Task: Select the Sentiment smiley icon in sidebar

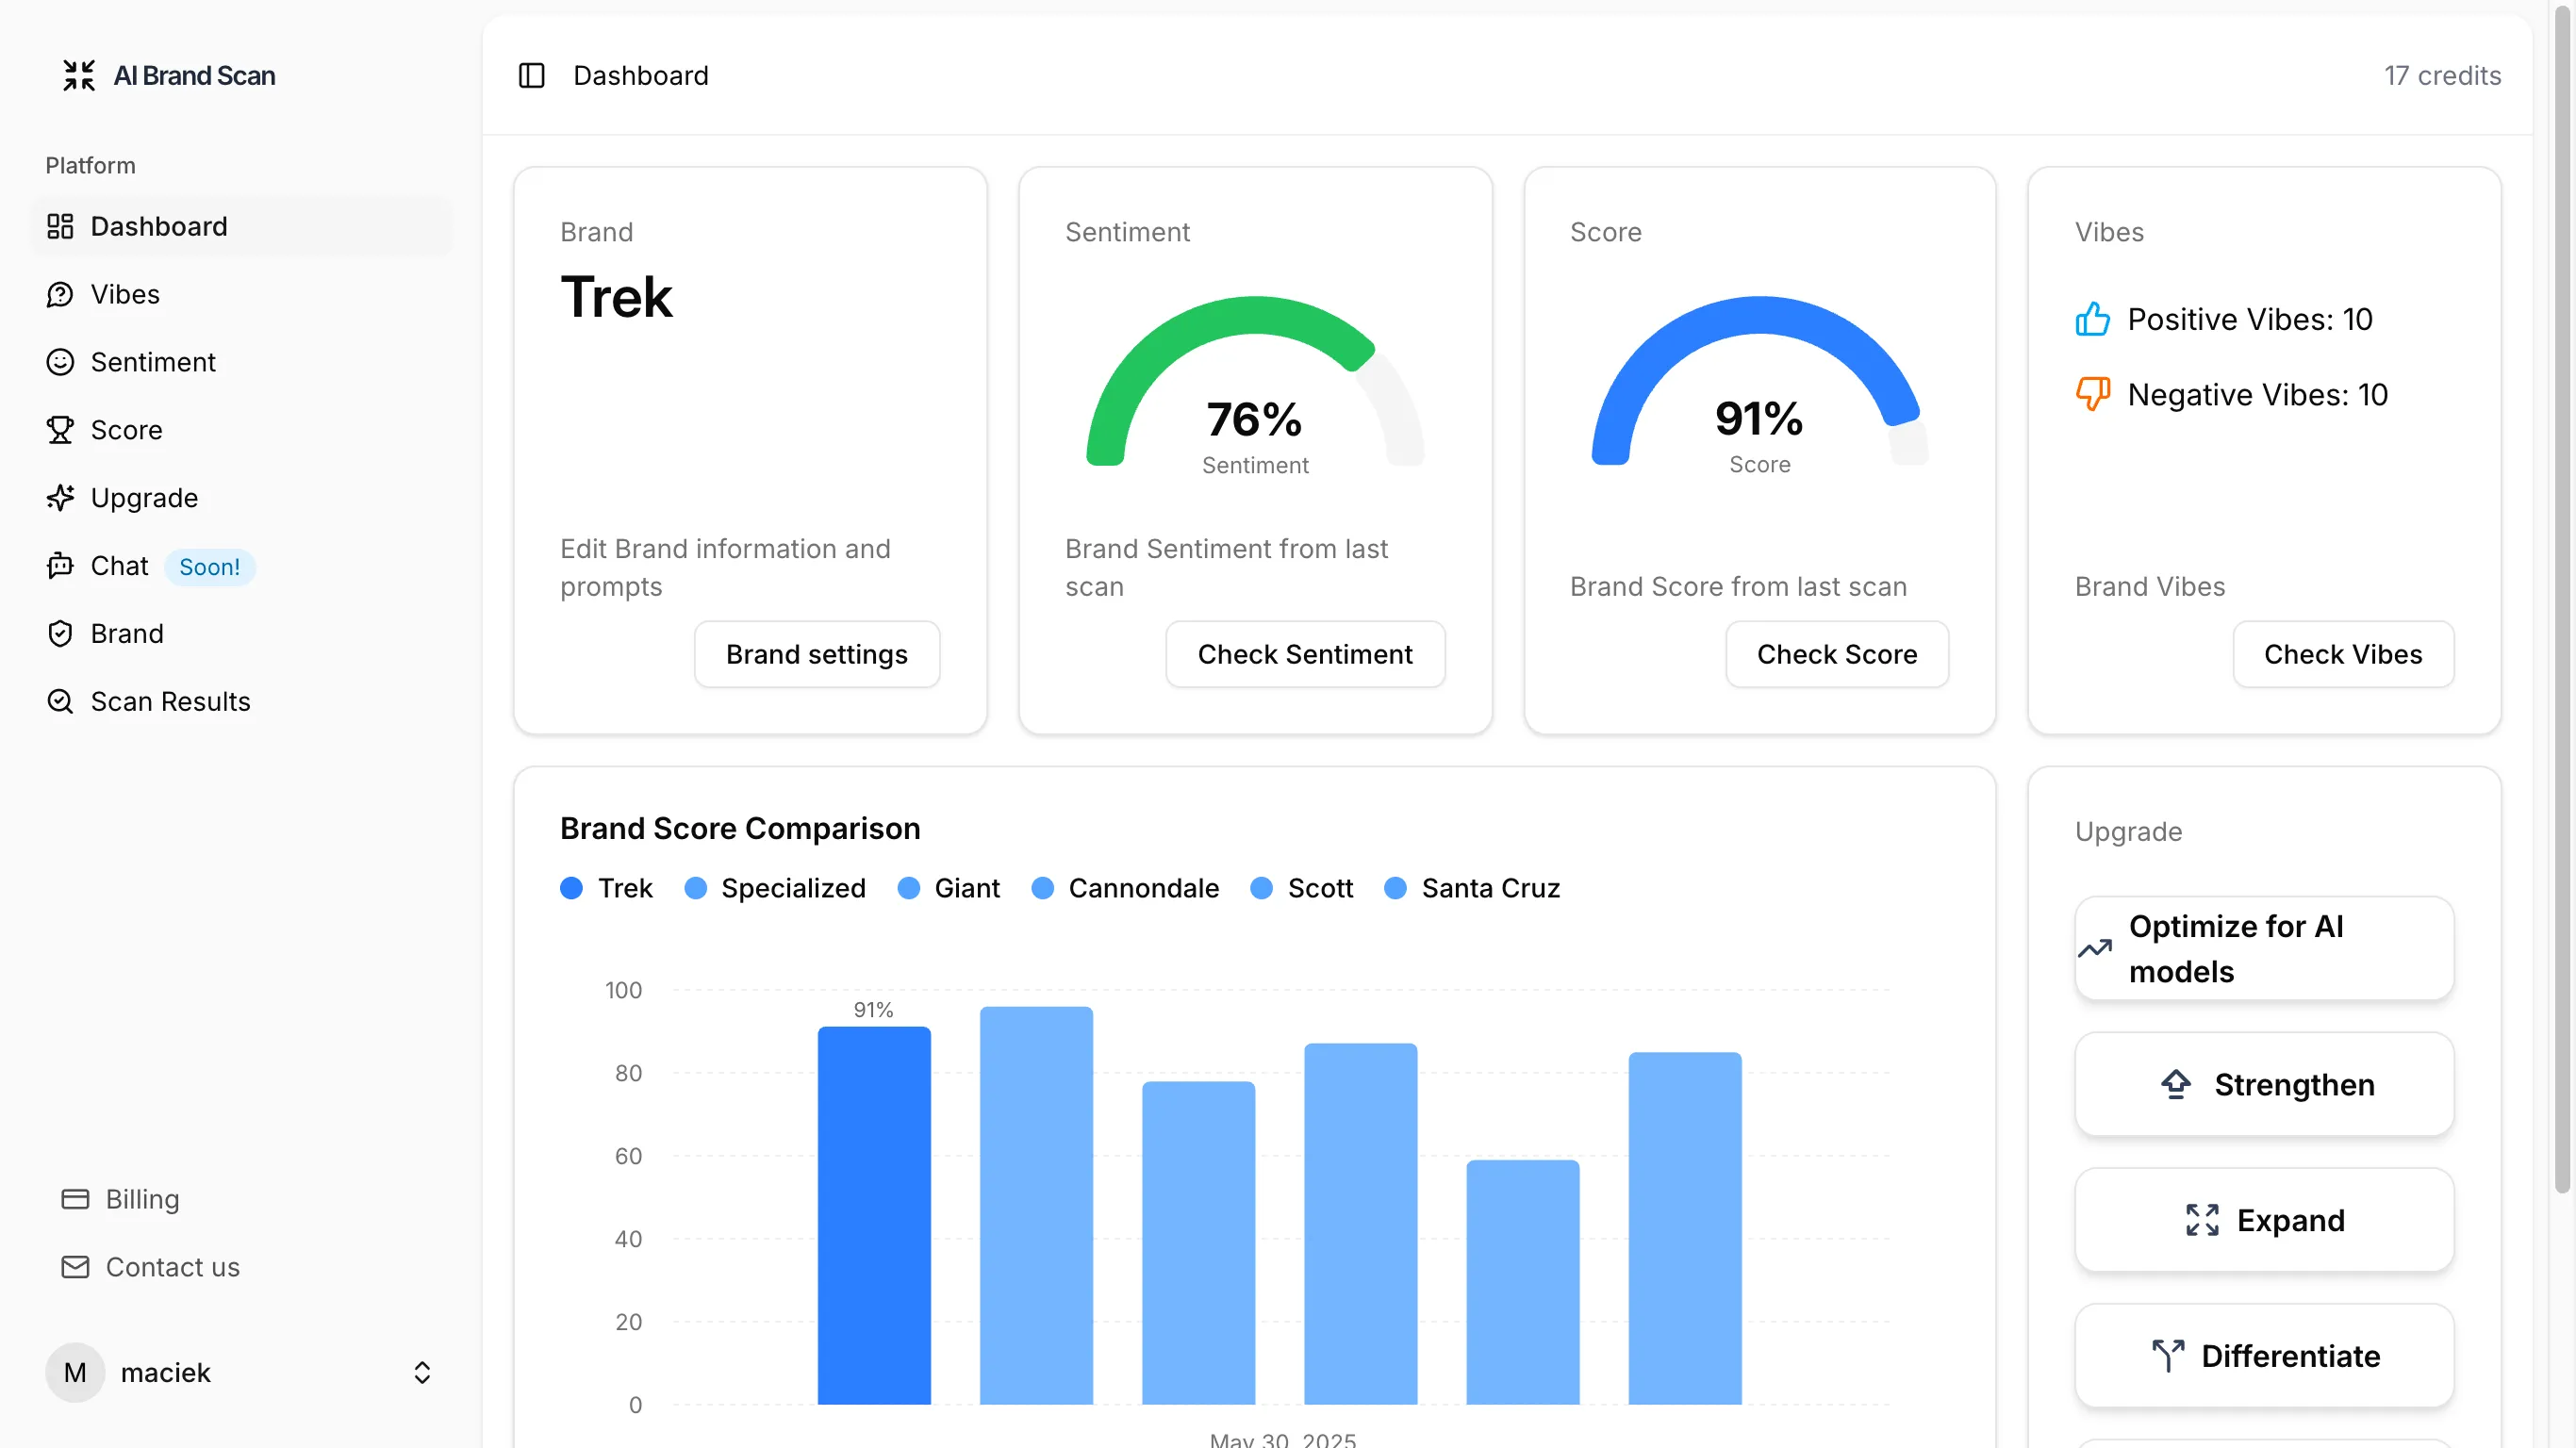Action: point(60,362)
